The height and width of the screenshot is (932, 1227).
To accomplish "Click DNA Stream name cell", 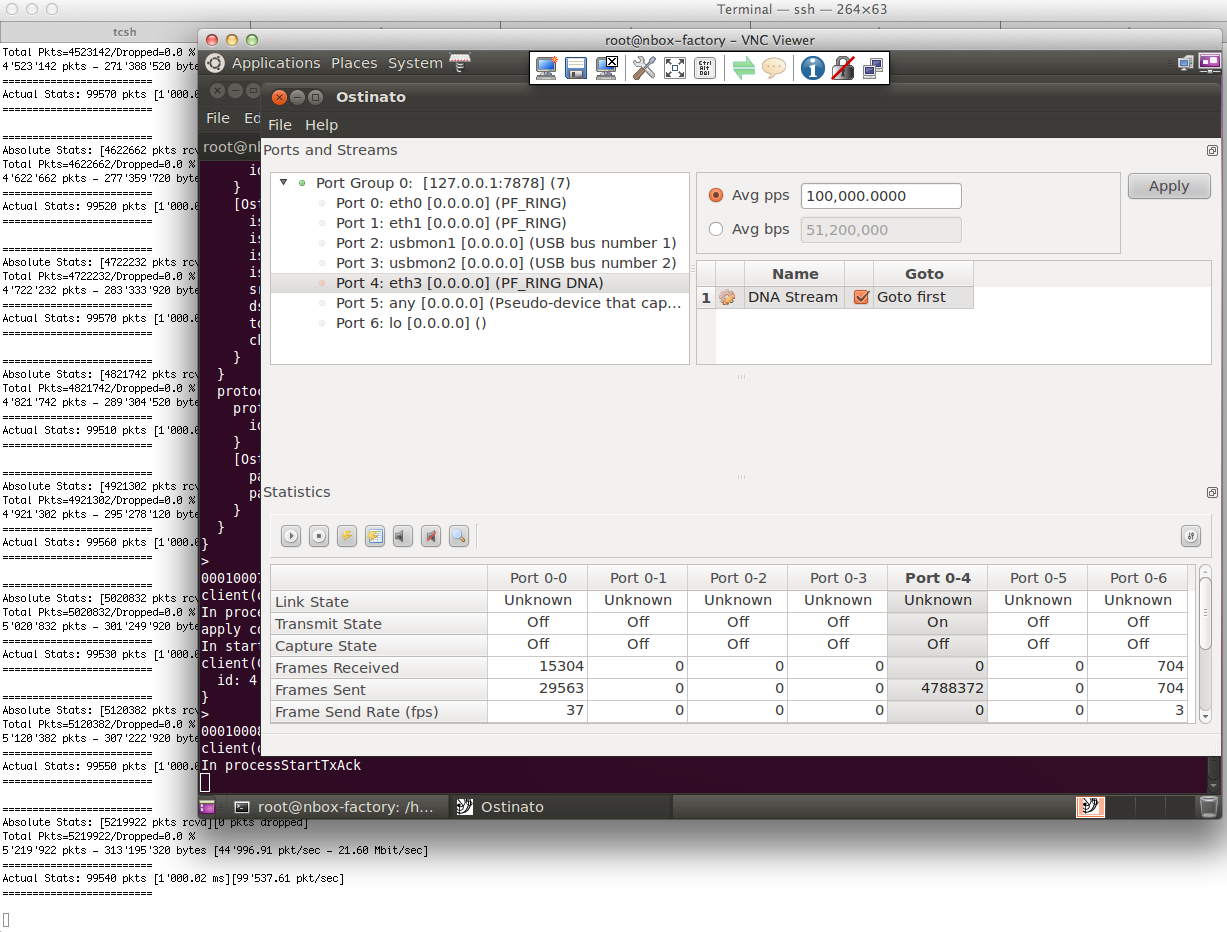I will pyautogui.click(x=793, y=297).
